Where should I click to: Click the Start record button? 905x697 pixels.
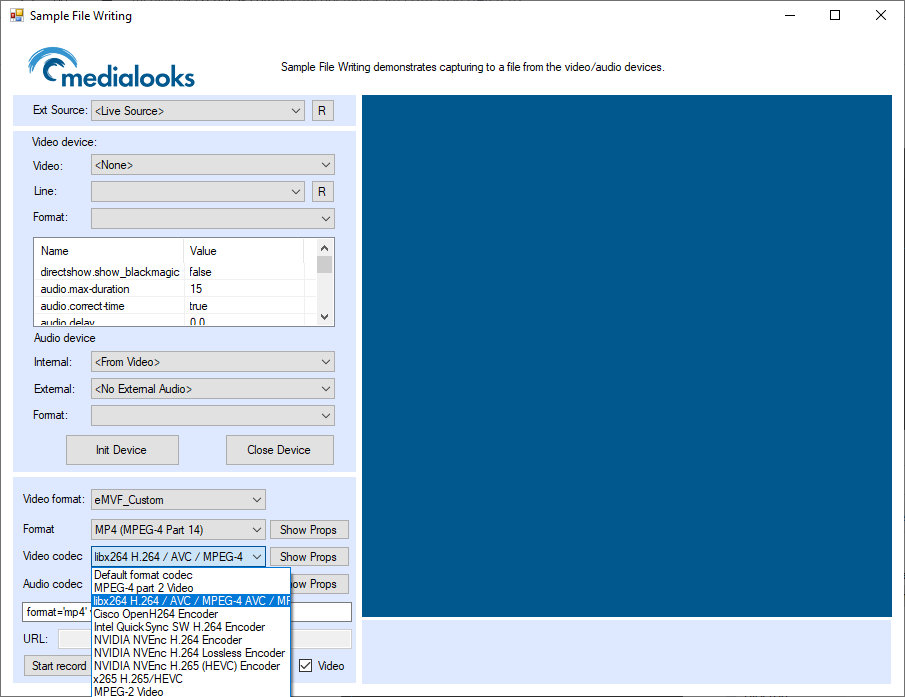pos(59,666)
